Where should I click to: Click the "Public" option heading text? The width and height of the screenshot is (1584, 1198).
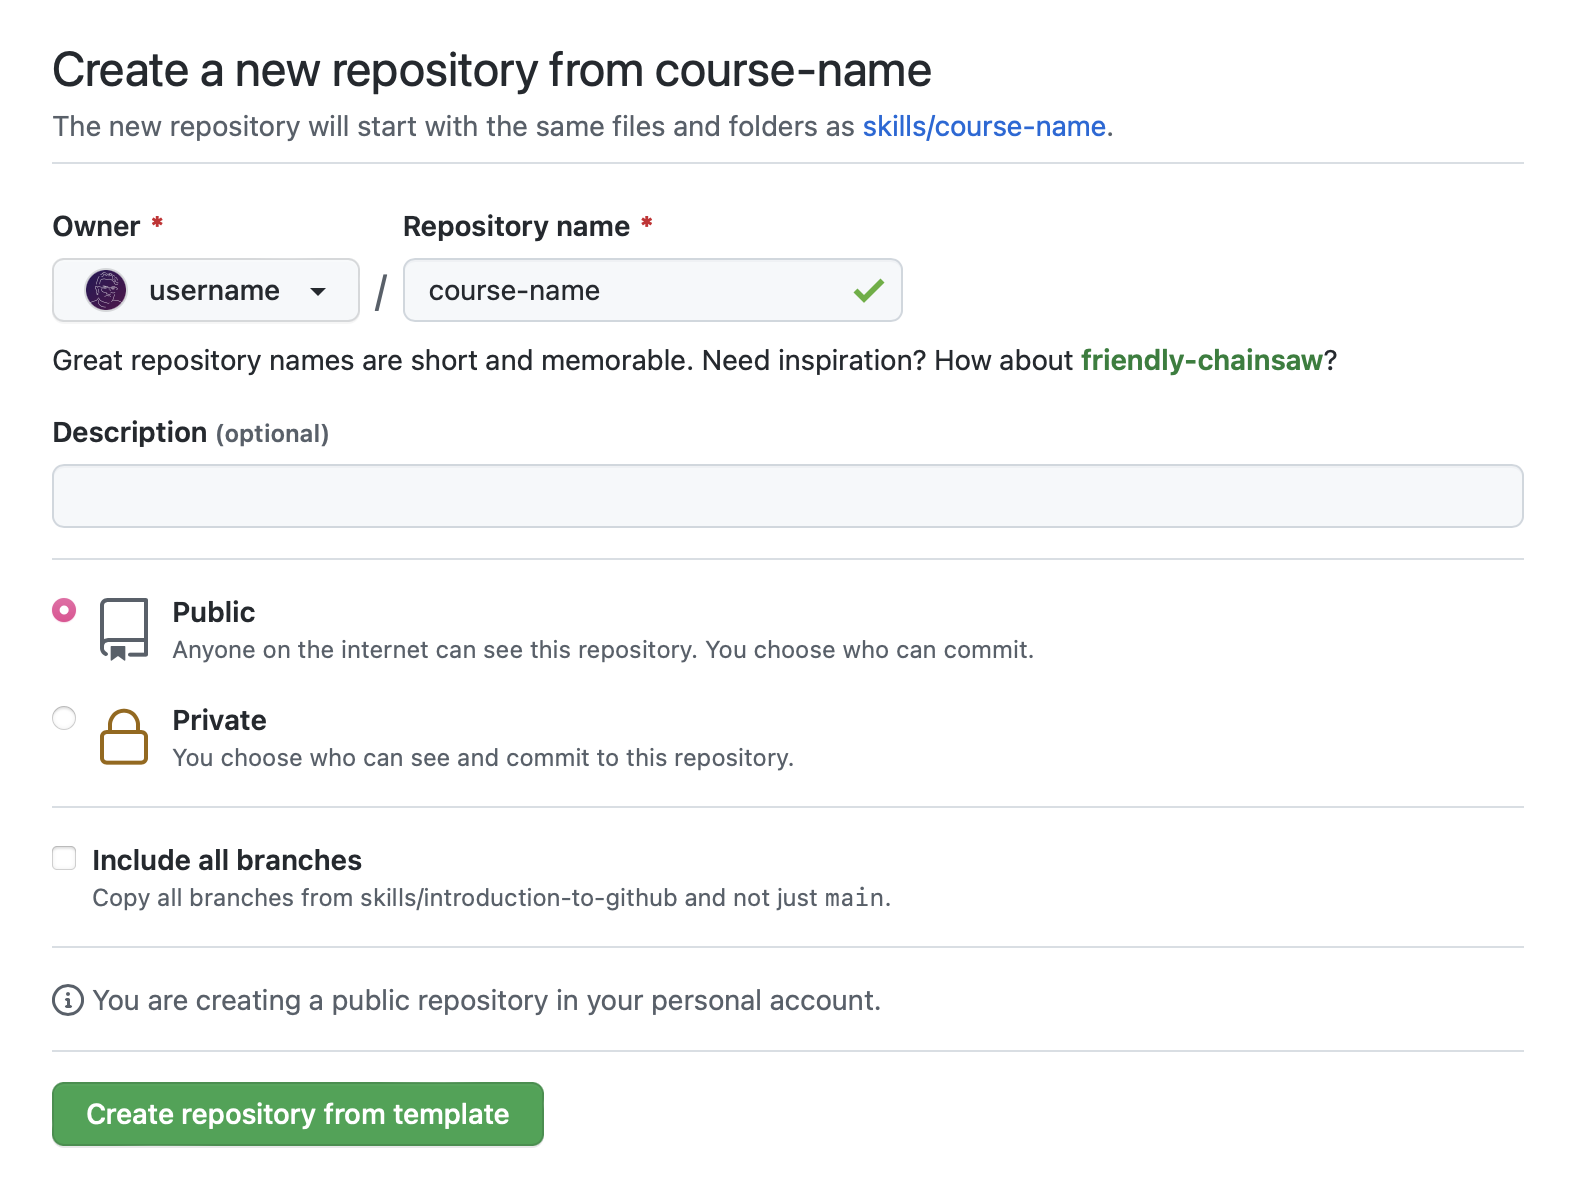coord(213,612)
